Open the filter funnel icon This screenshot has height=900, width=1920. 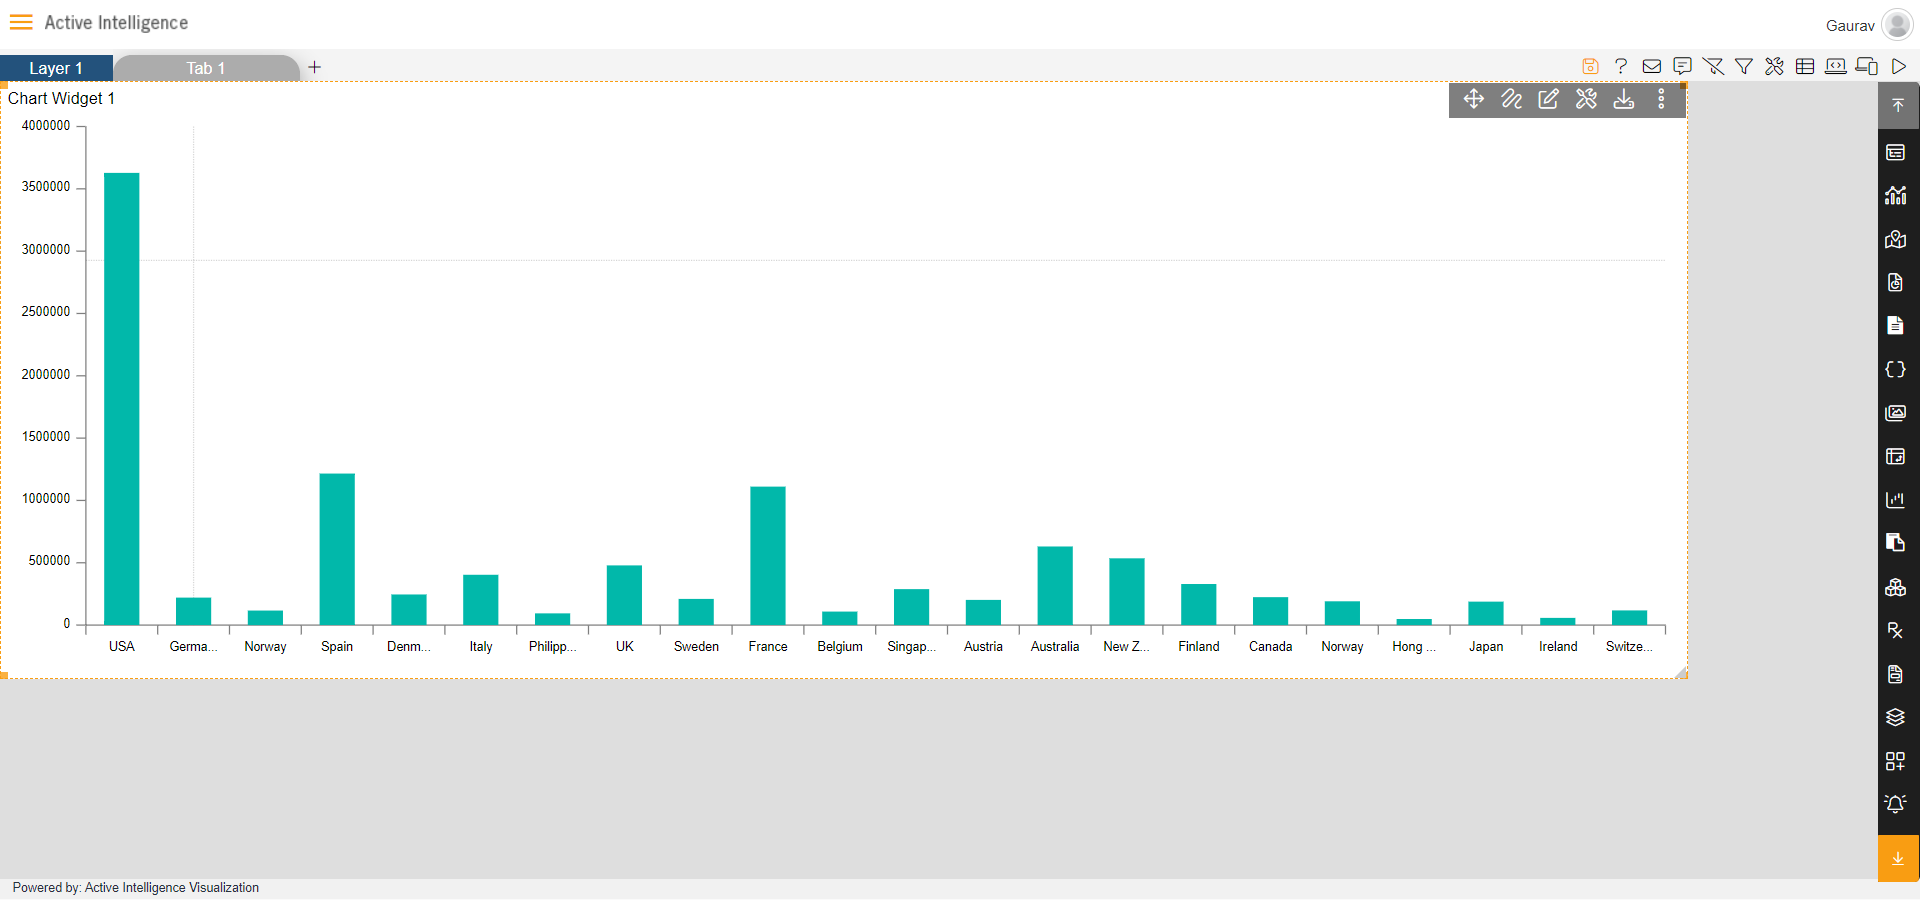click(x=1744, y=66)
